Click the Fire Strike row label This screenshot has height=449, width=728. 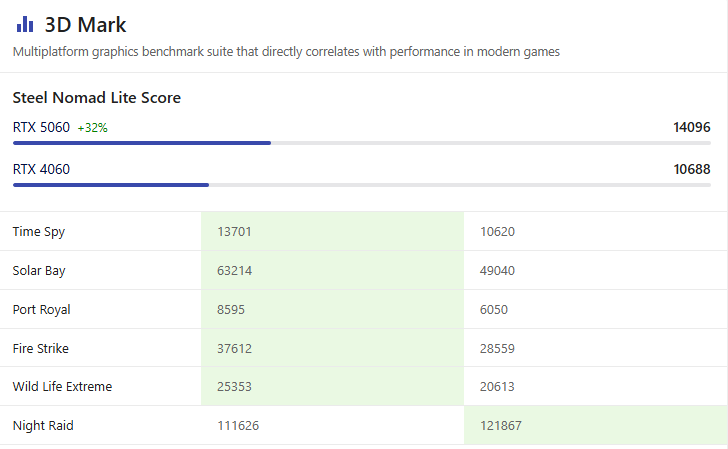(40, 348)
